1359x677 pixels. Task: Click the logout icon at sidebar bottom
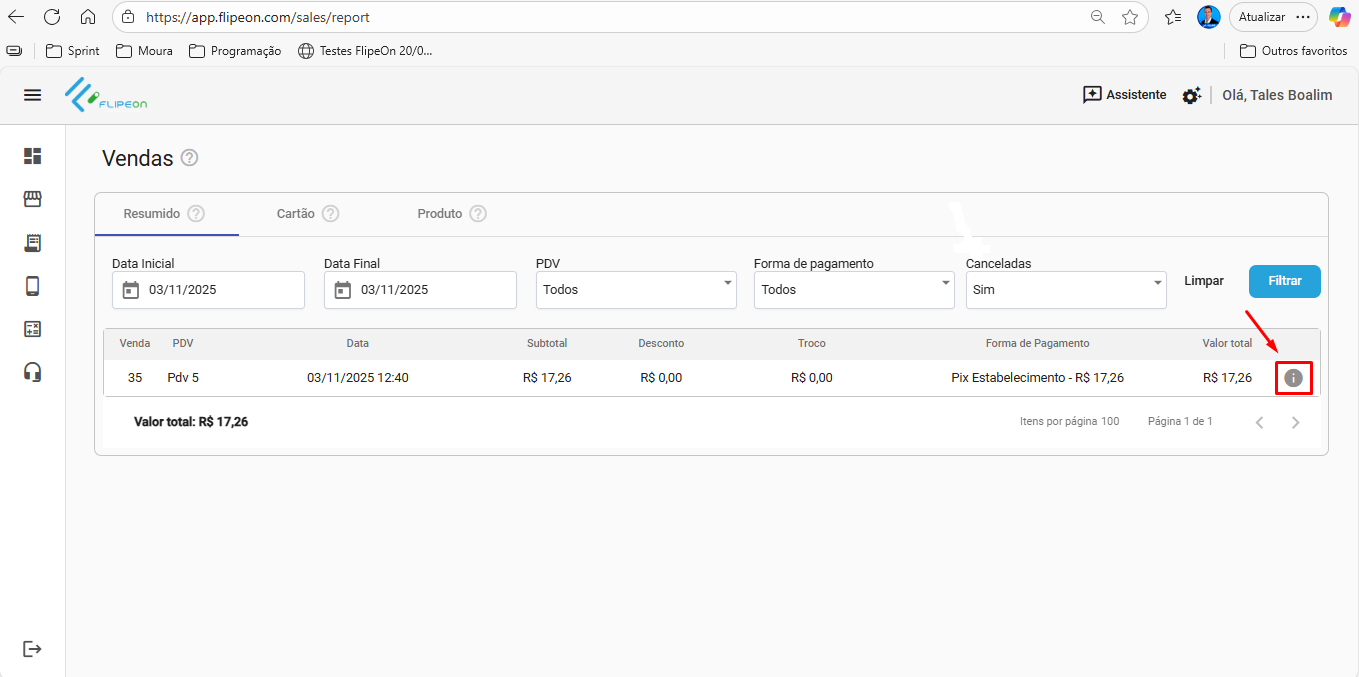tap(33, 649)
